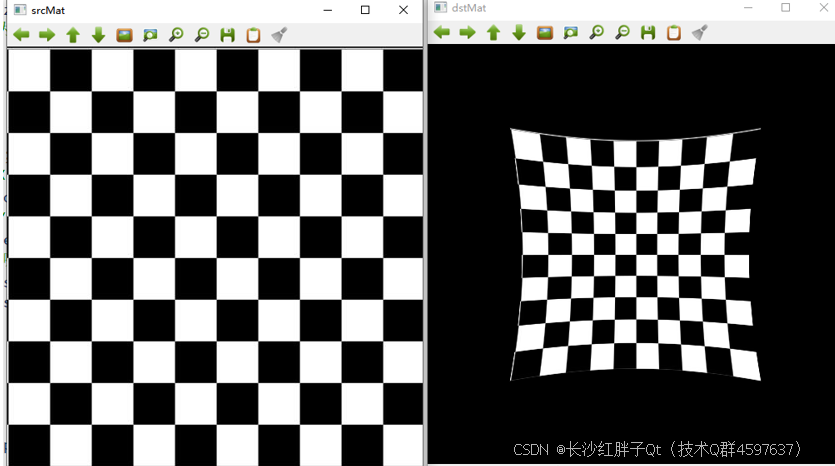Open dstMat display properties brush icon
The image size is (835, 466).
click(699, 32)
